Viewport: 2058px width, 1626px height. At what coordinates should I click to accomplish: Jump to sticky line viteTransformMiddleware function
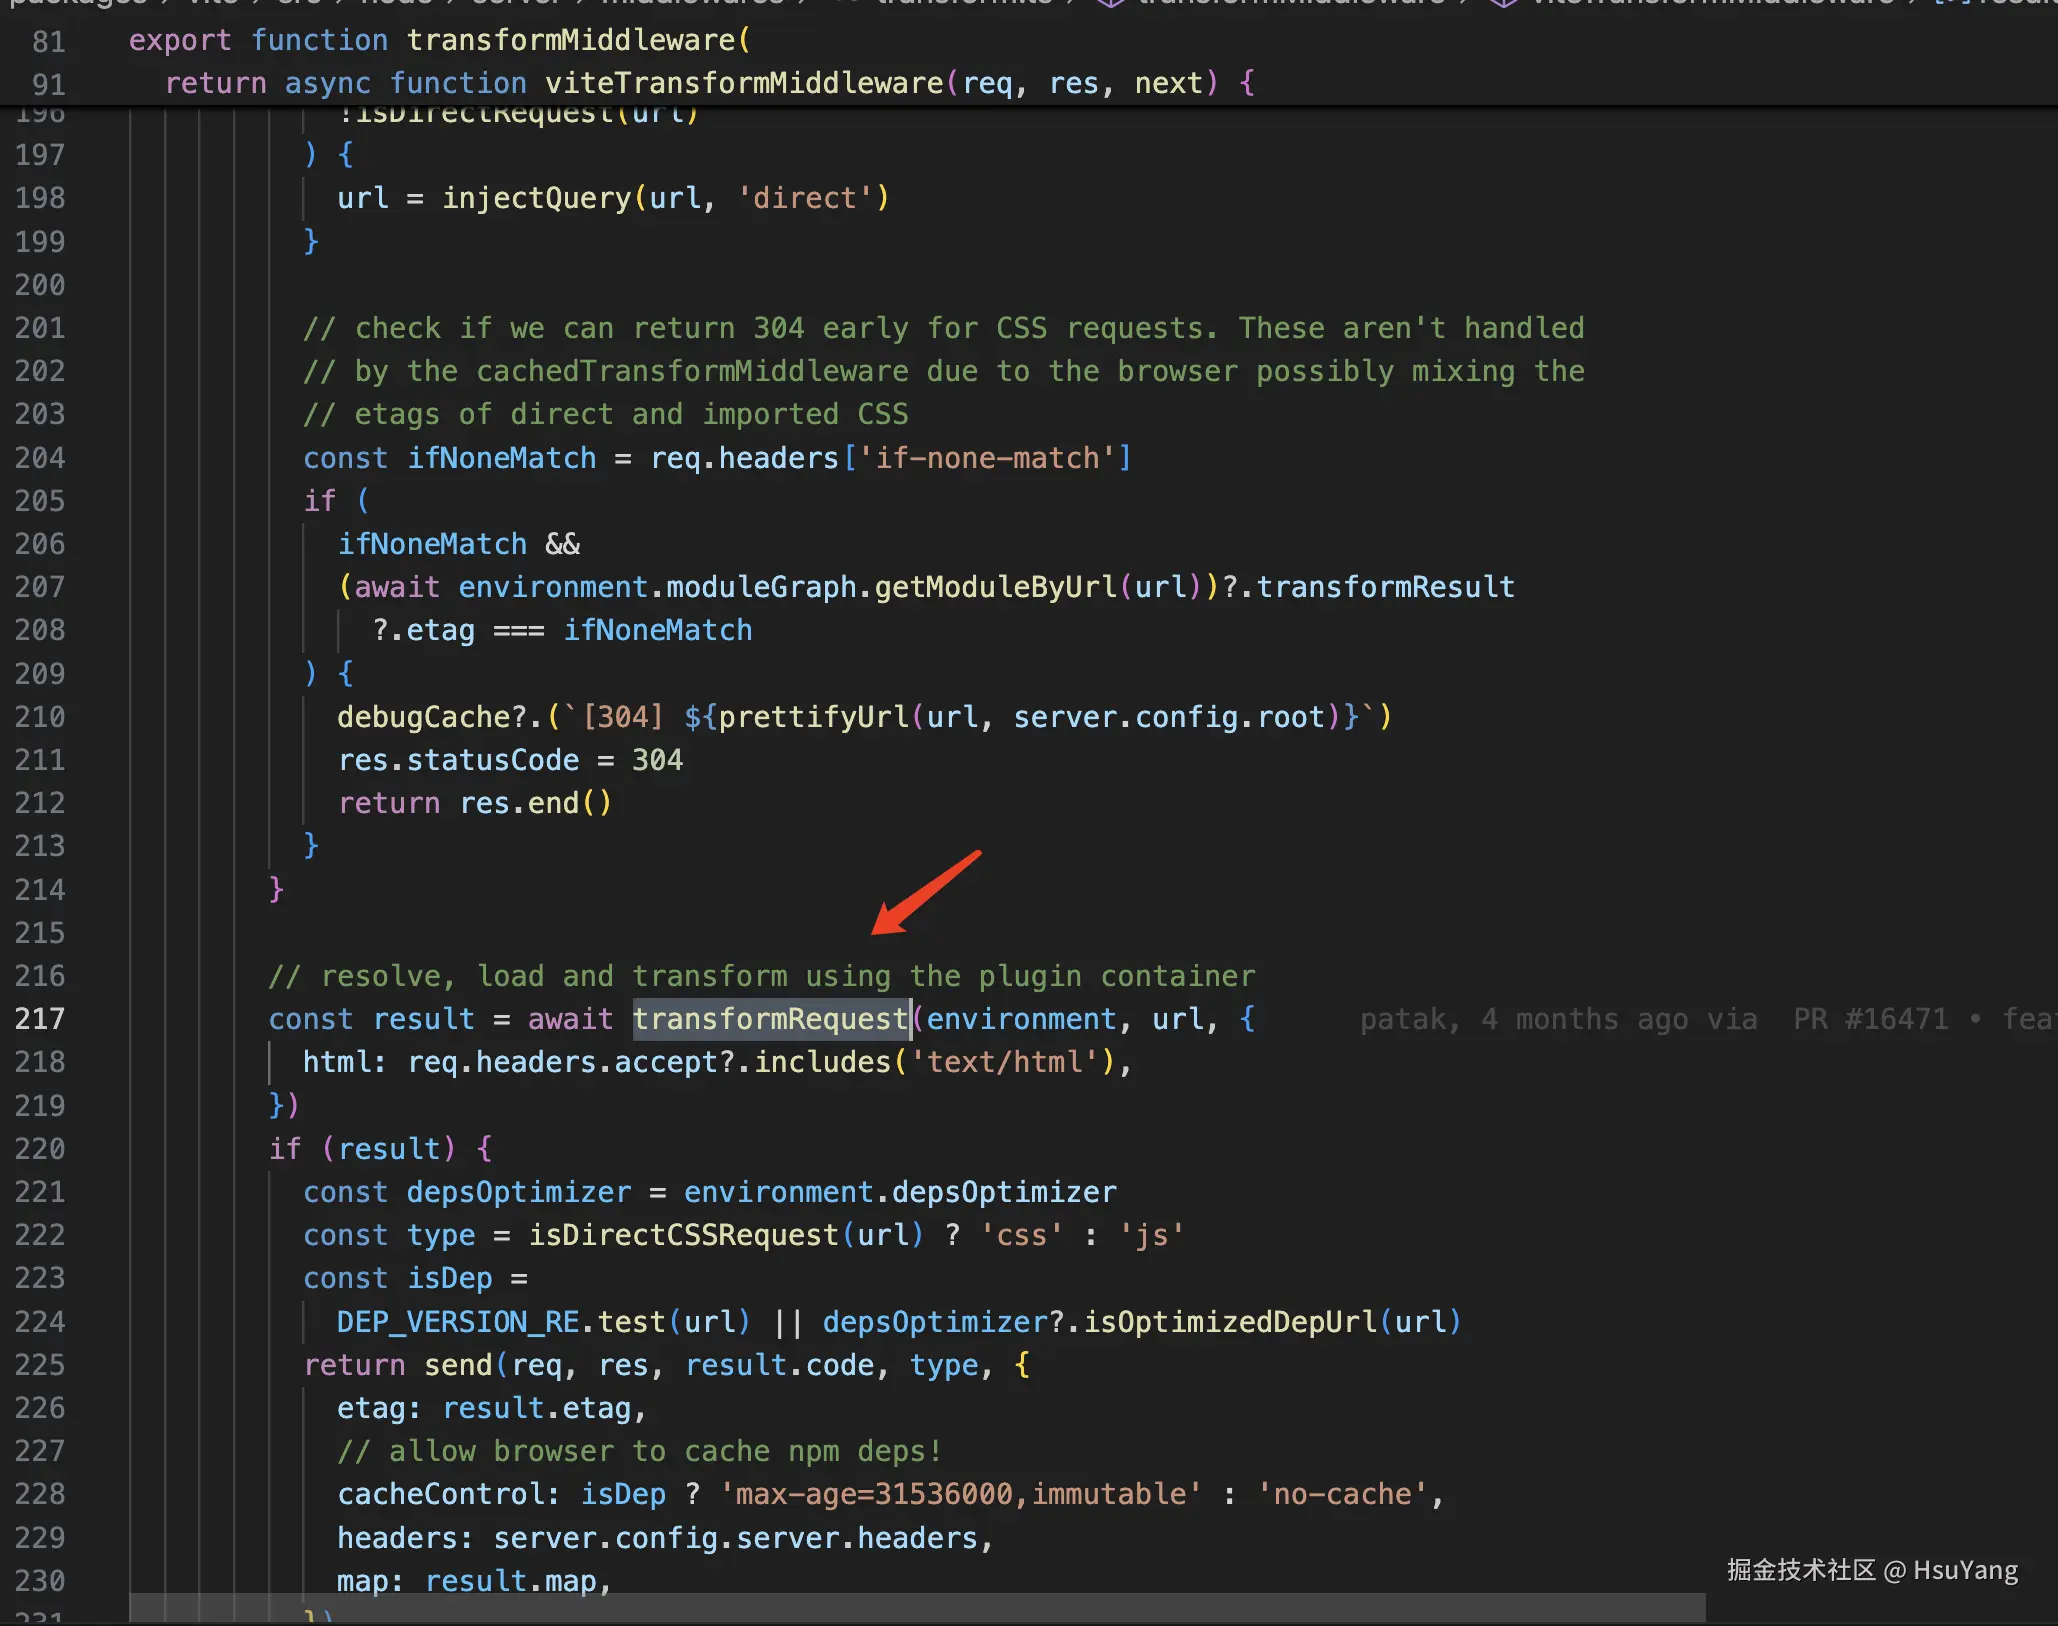click(743, 83)
